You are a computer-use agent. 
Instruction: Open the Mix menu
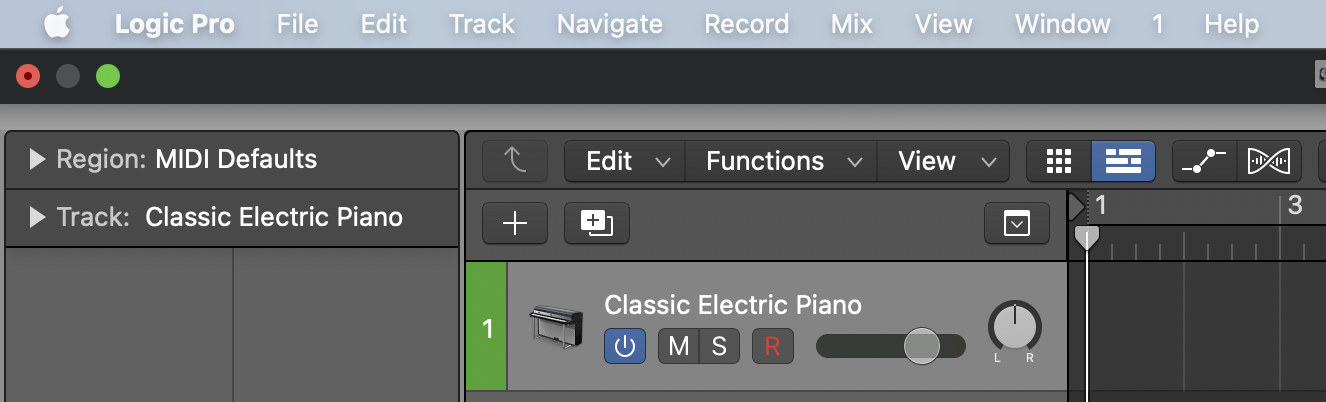point(852,23)
